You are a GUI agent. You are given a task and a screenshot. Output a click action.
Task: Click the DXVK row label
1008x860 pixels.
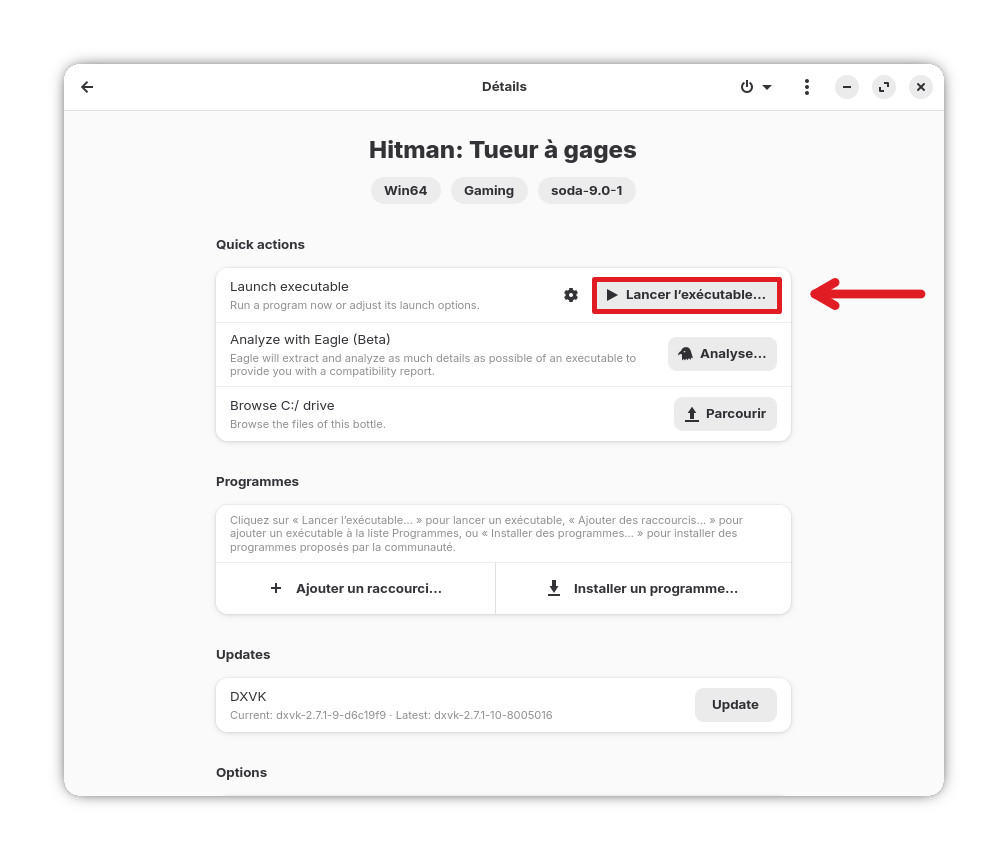(248, 696)
